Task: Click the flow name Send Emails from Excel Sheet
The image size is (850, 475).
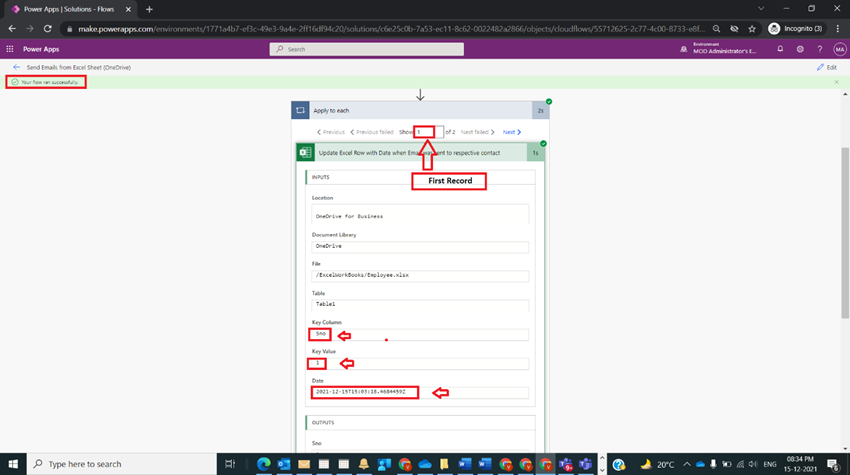Action: (x=79, y=67)
